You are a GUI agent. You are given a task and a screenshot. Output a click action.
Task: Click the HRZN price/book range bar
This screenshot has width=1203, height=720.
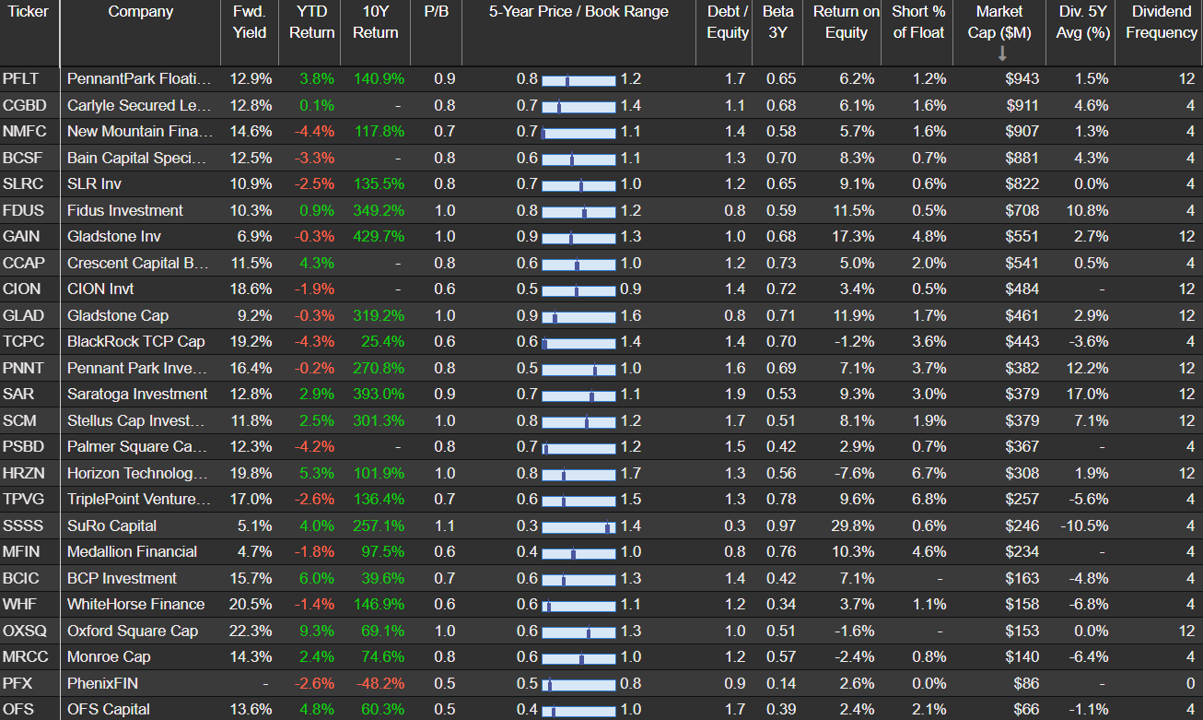[x=579, y=474]
